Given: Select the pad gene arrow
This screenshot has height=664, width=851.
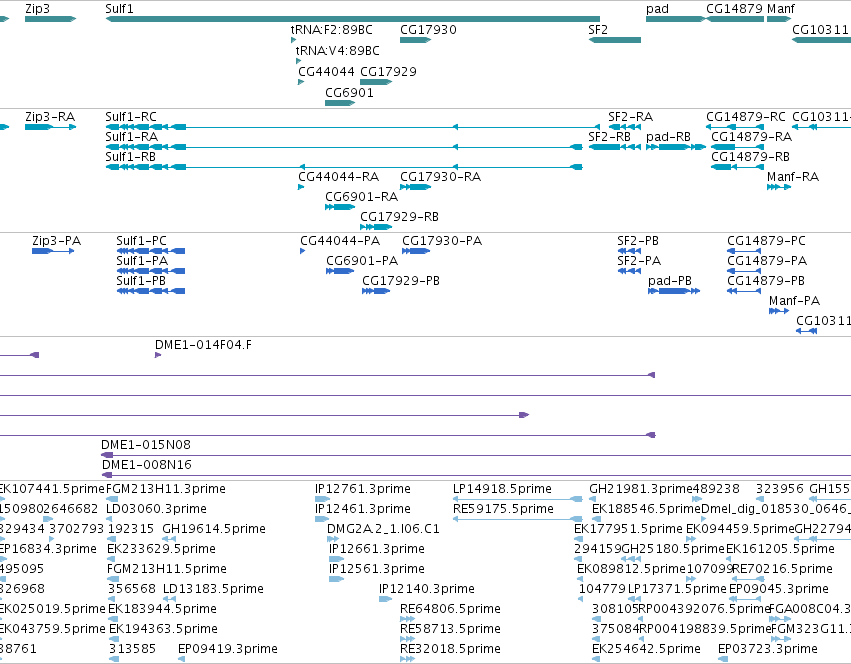Looking at the screenshot, I should (675, 19).
